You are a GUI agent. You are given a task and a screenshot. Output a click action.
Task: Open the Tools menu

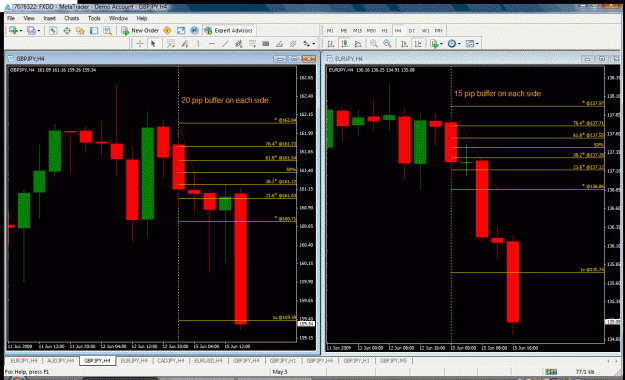[x=94, y=18]
